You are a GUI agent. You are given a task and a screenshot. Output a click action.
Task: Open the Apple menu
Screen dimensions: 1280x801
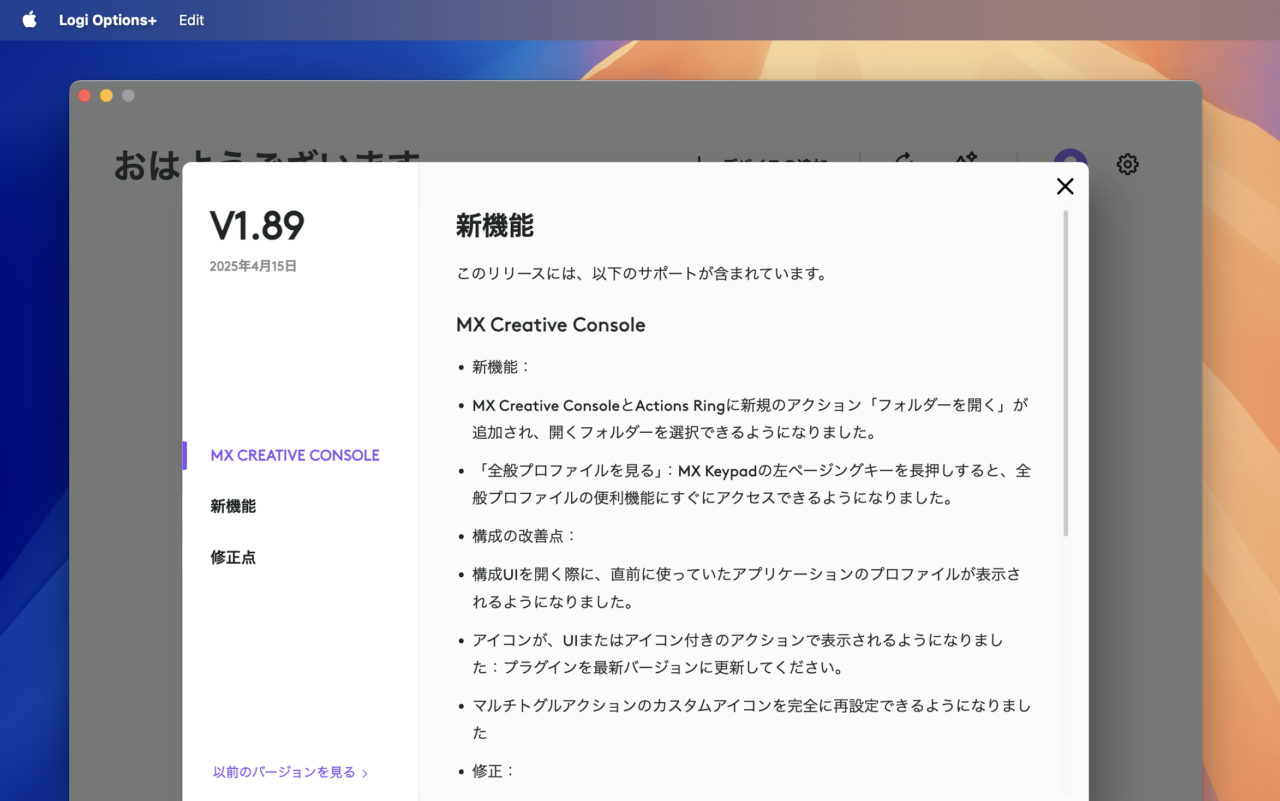pyautogui.click(x=29, y=20)
